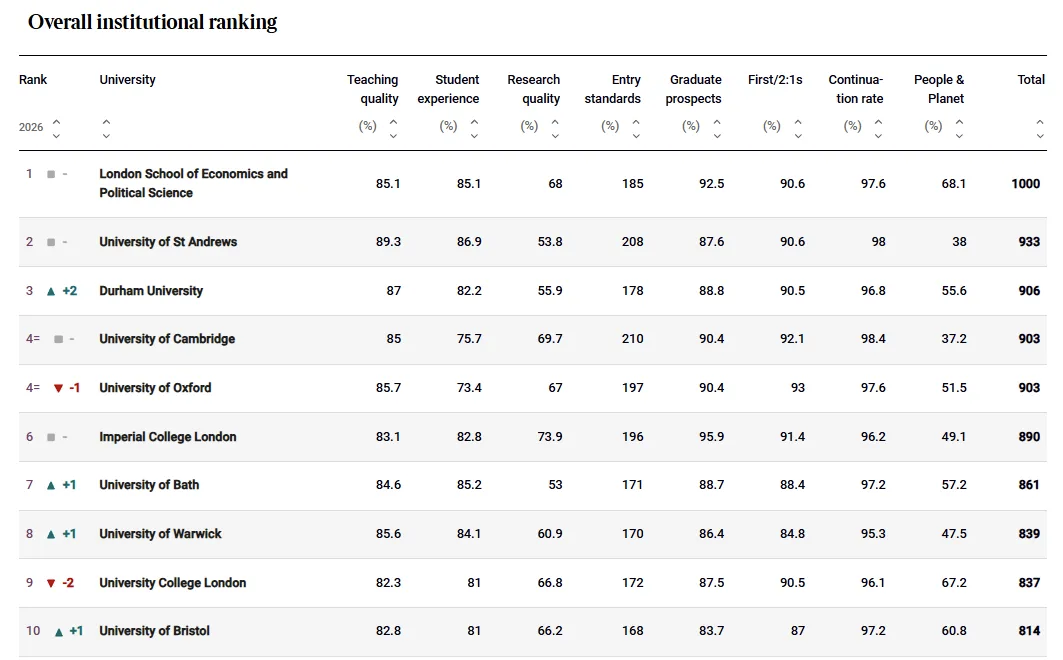Sort by Research quality arrows
The width and height of the screenshot is (1063, 660).
tap(555, 128)
